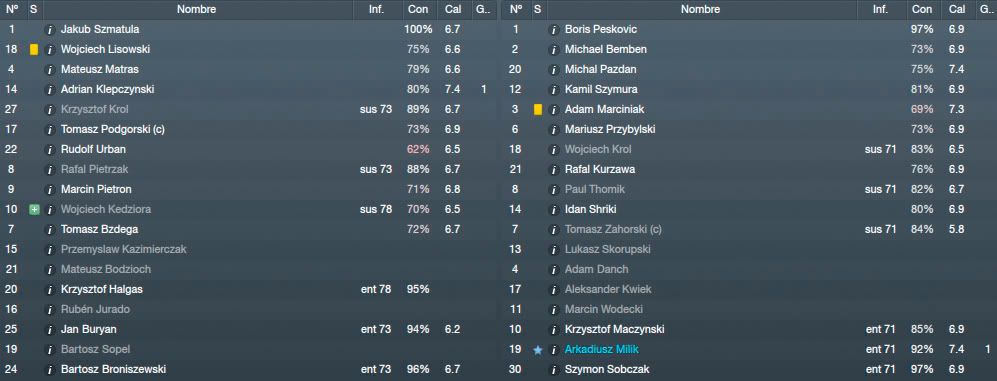Click yellow card icon beside Adam Marciniak
997x381 pixels.
coord(538,109)
